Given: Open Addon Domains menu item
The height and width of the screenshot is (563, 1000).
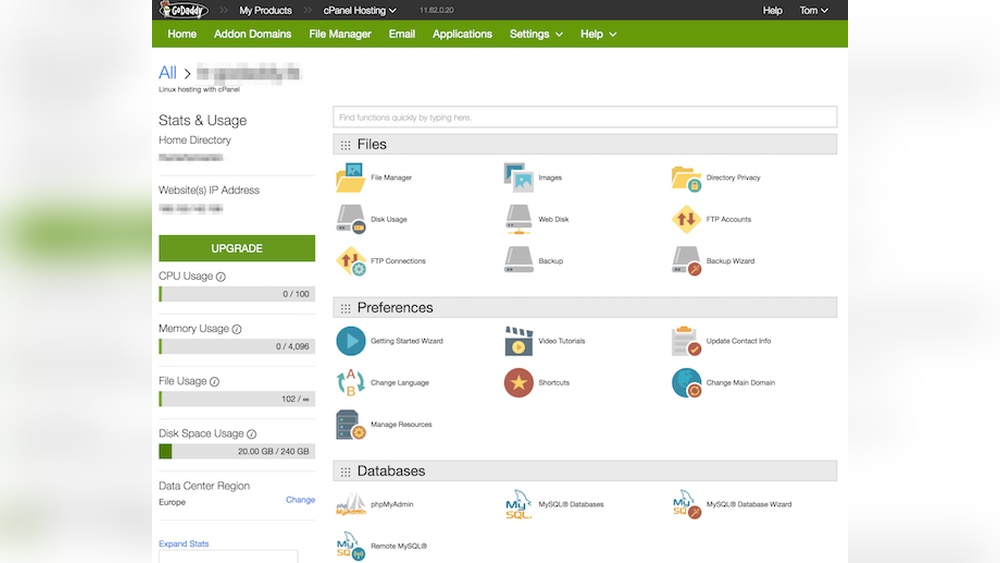Looking at the screenshot, I should tap(253, 34).
